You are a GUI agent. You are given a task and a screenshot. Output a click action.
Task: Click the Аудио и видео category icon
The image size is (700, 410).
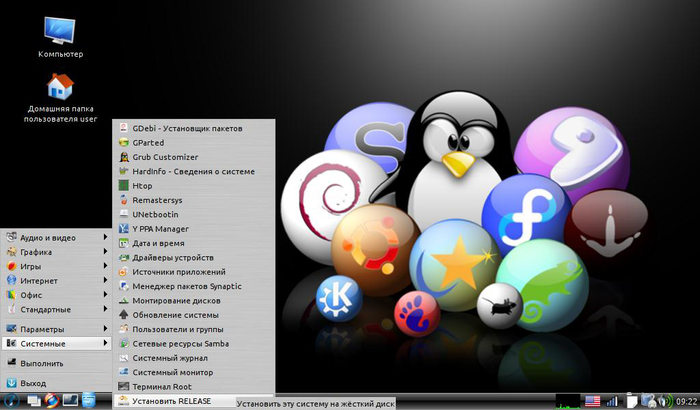point(11,237)
